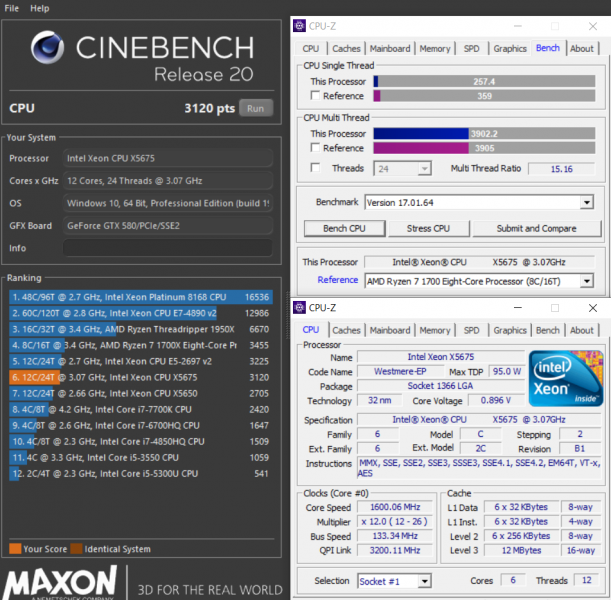
Task: Open the Help menu in Cinebench
Action: (40, 8)
